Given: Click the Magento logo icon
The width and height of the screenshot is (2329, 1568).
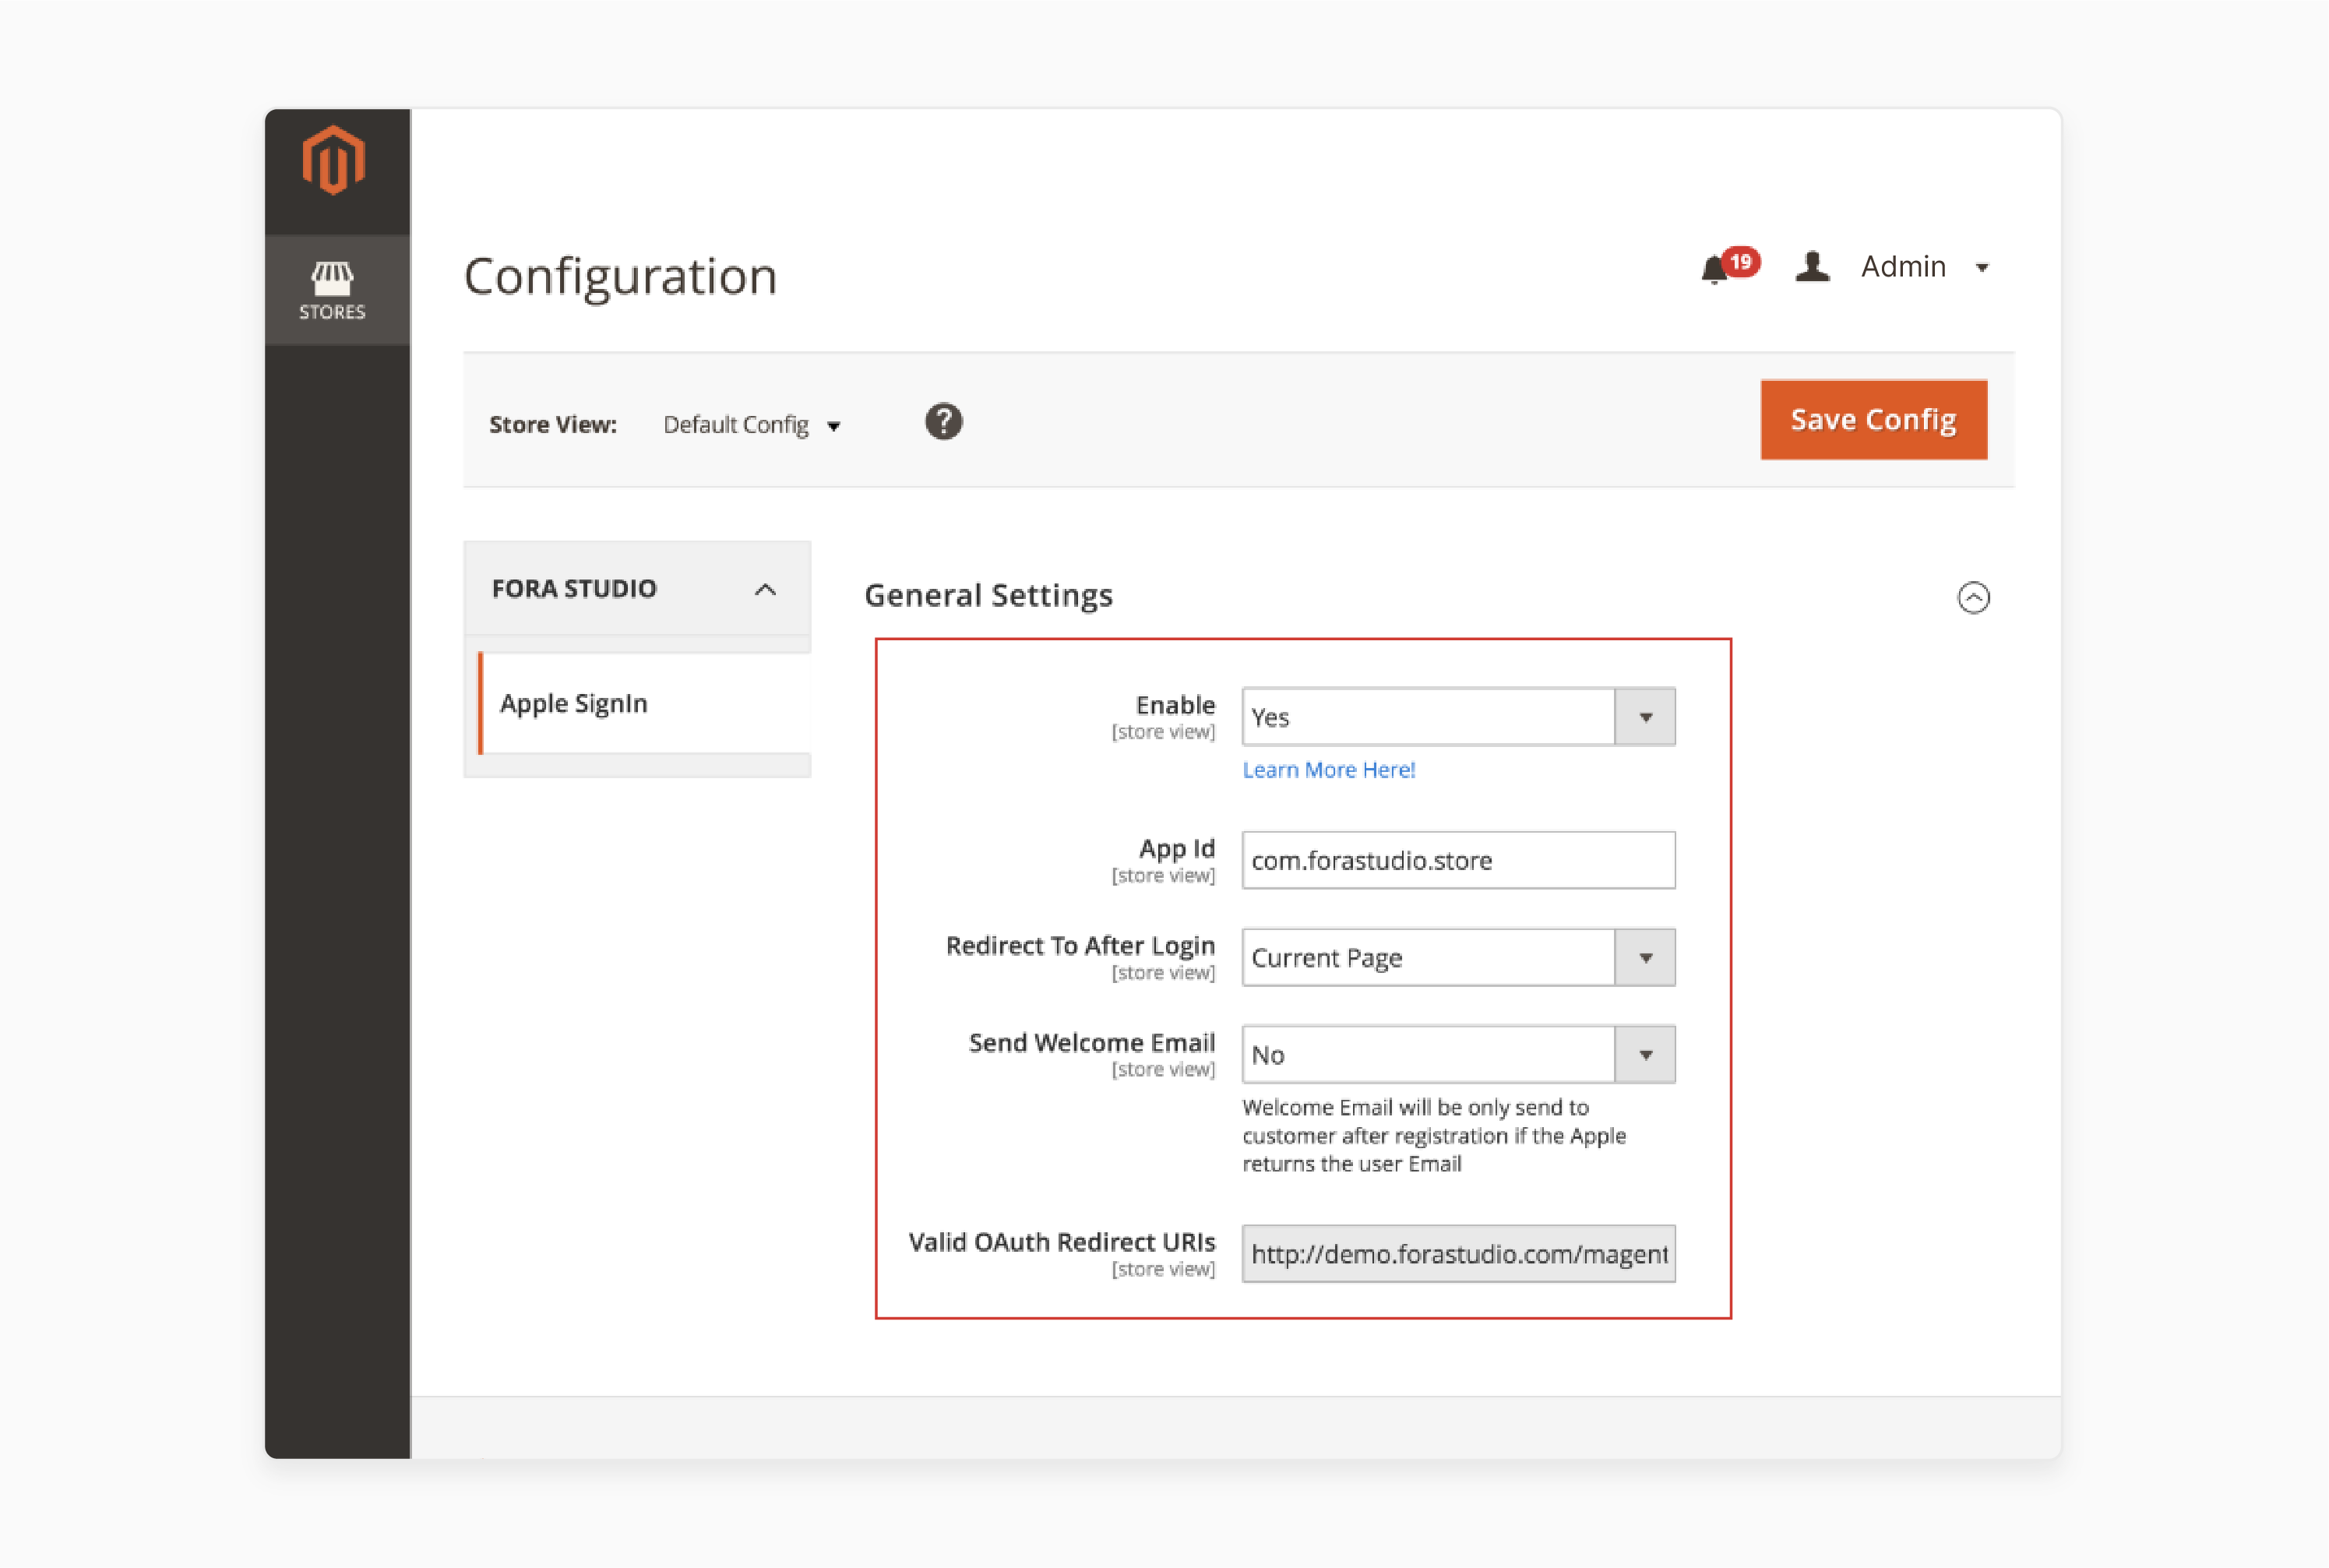Looking at the screenshot, I should (x=334, y=160).
